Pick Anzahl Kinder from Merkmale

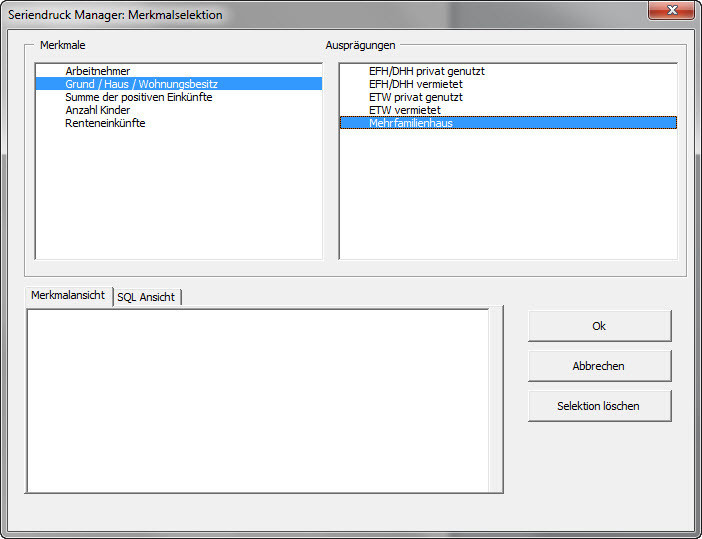point(179,110)
